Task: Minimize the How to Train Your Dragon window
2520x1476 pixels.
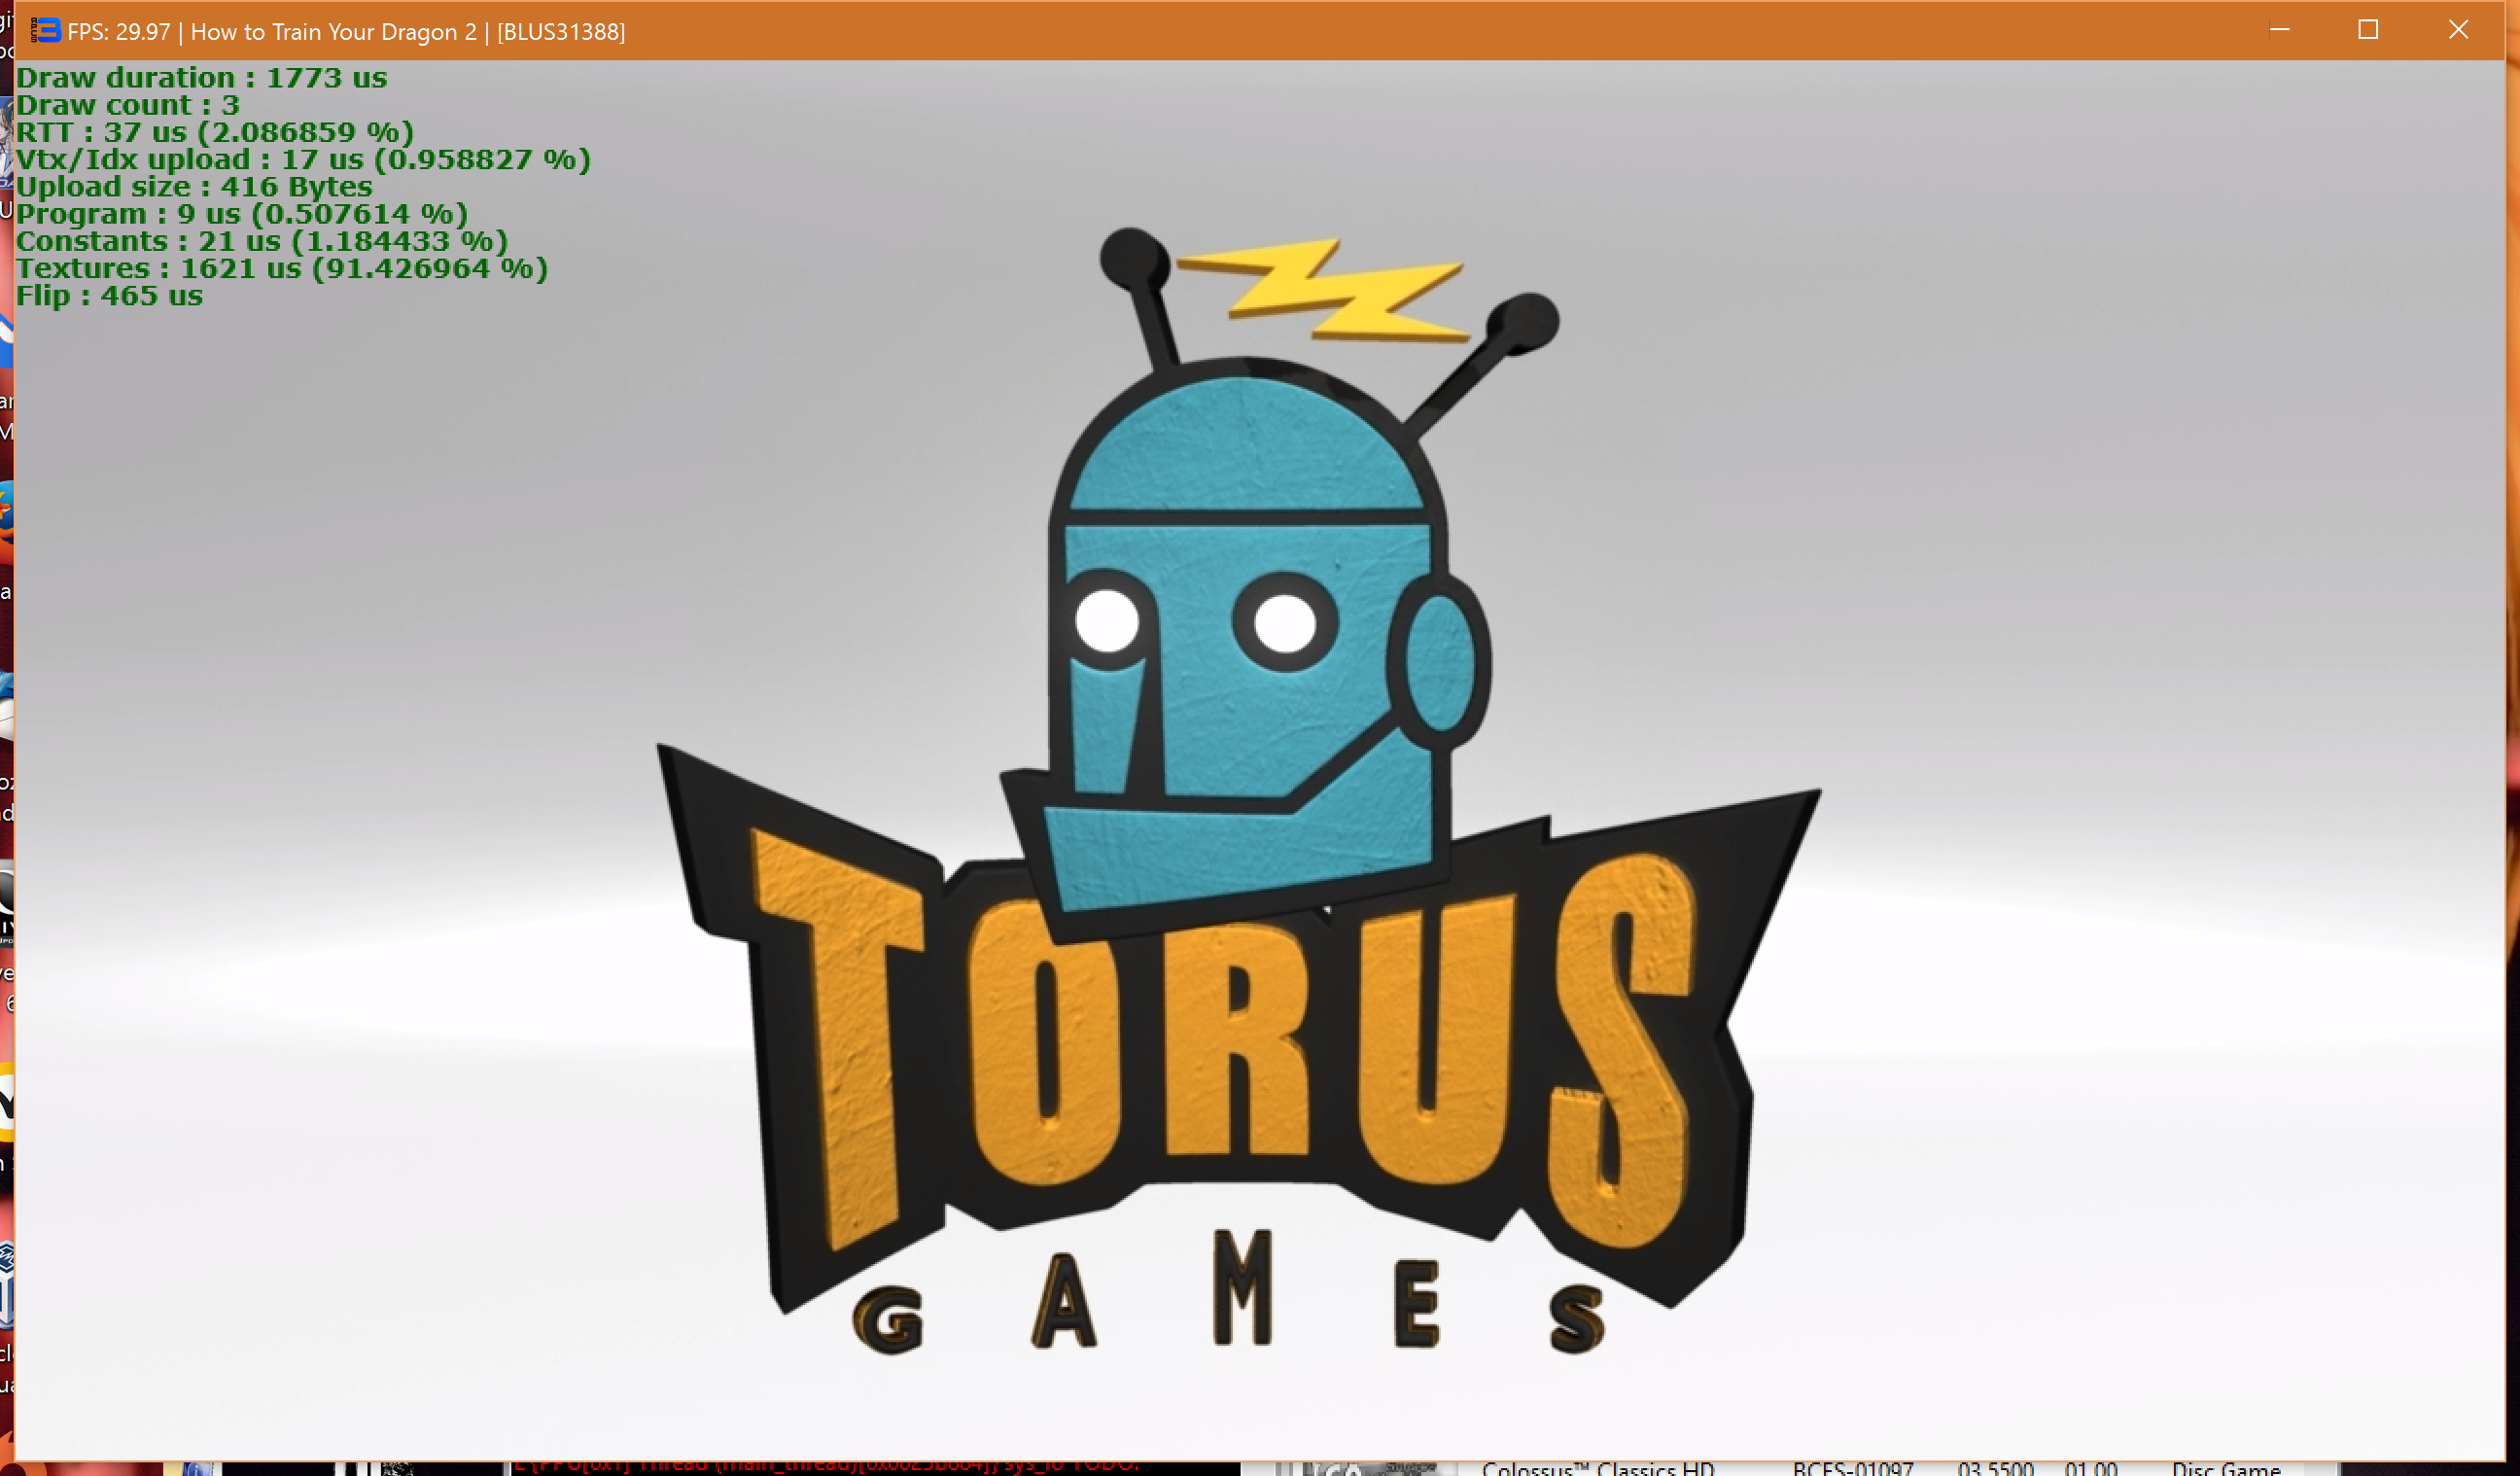Action: click(2279, 30)
